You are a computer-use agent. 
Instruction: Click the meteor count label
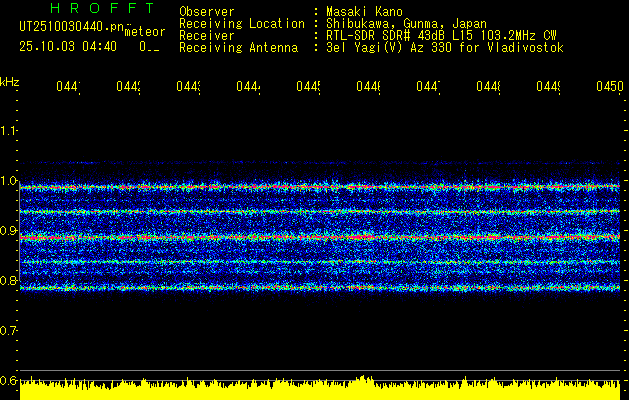coord(143,32)
